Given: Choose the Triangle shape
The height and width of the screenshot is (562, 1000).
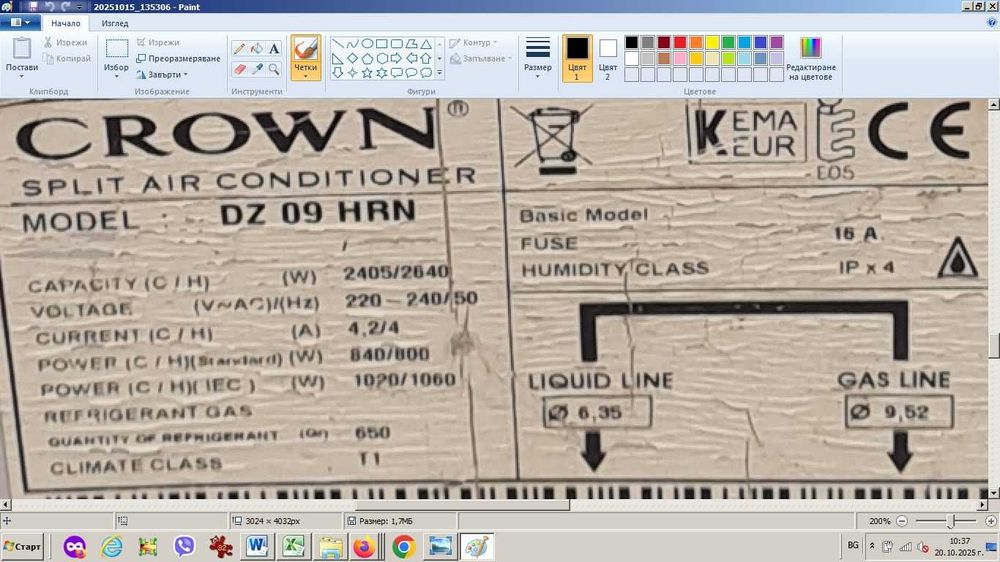Looking at the screenshot, I should 426,44.
